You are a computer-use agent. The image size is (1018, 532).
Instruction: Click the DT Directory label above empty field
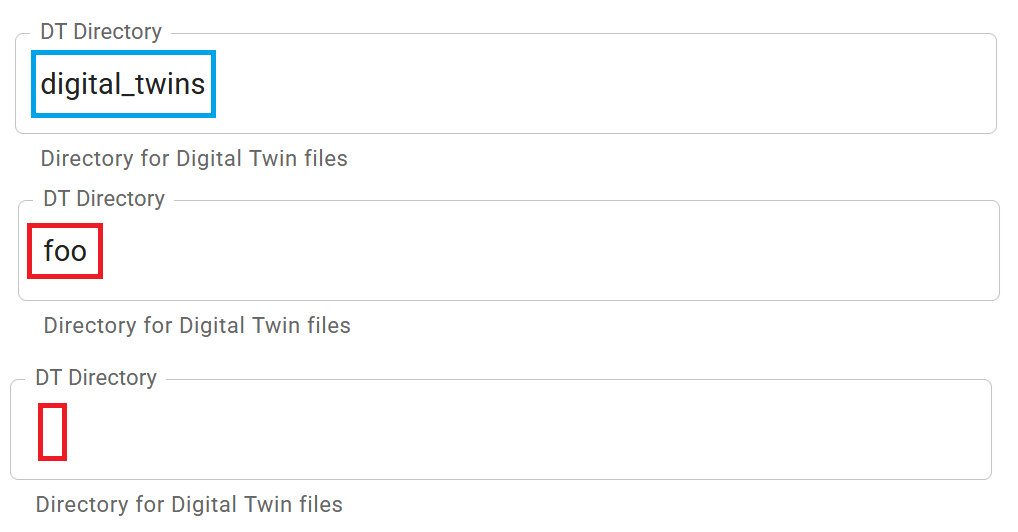(96, 378)
